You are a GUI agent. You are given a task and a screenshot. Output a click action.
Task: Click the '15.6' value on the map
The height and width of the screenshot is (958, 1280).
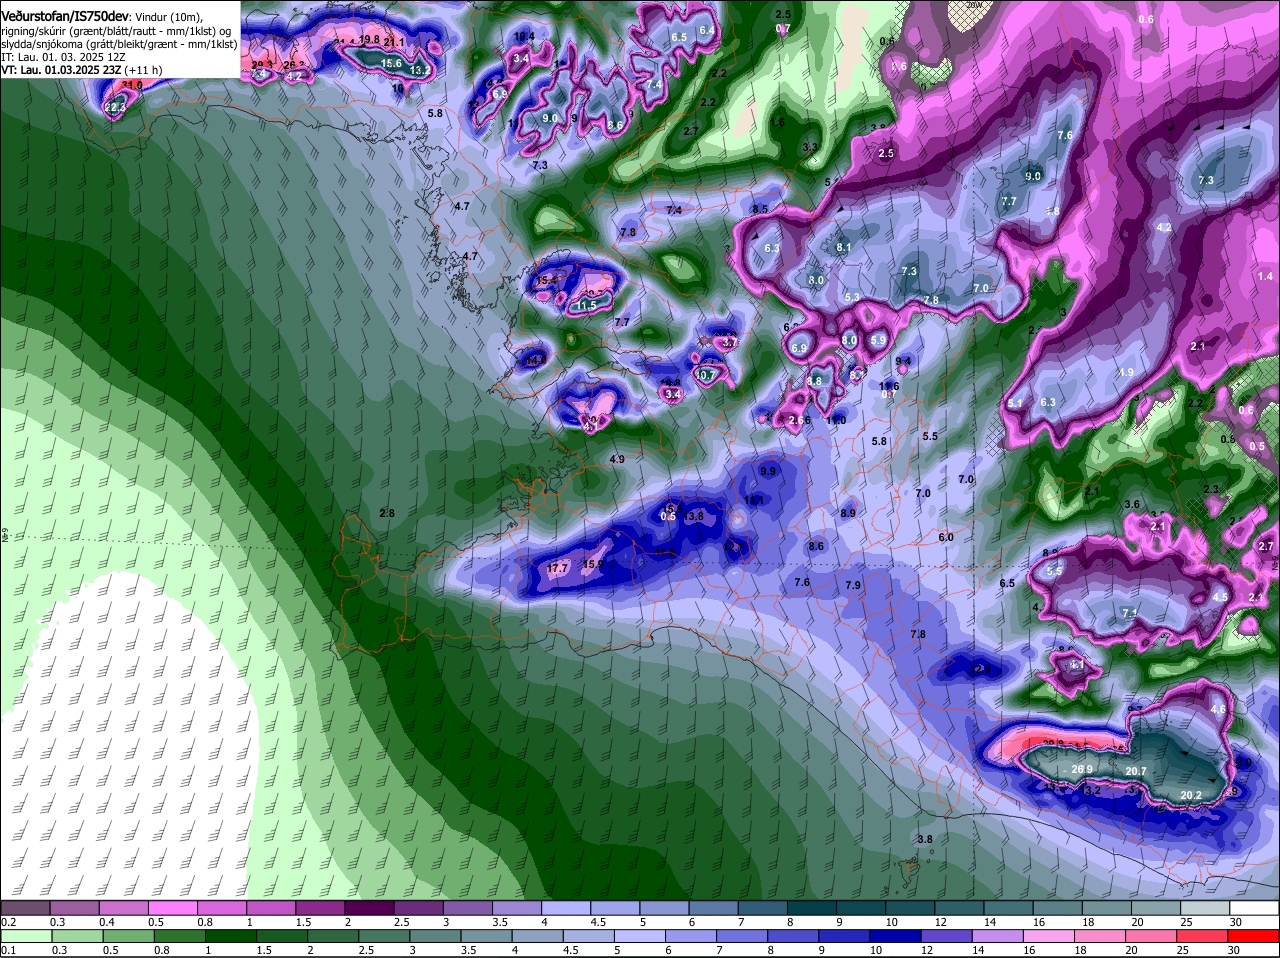pyautogui.click(x=392, y=63)
